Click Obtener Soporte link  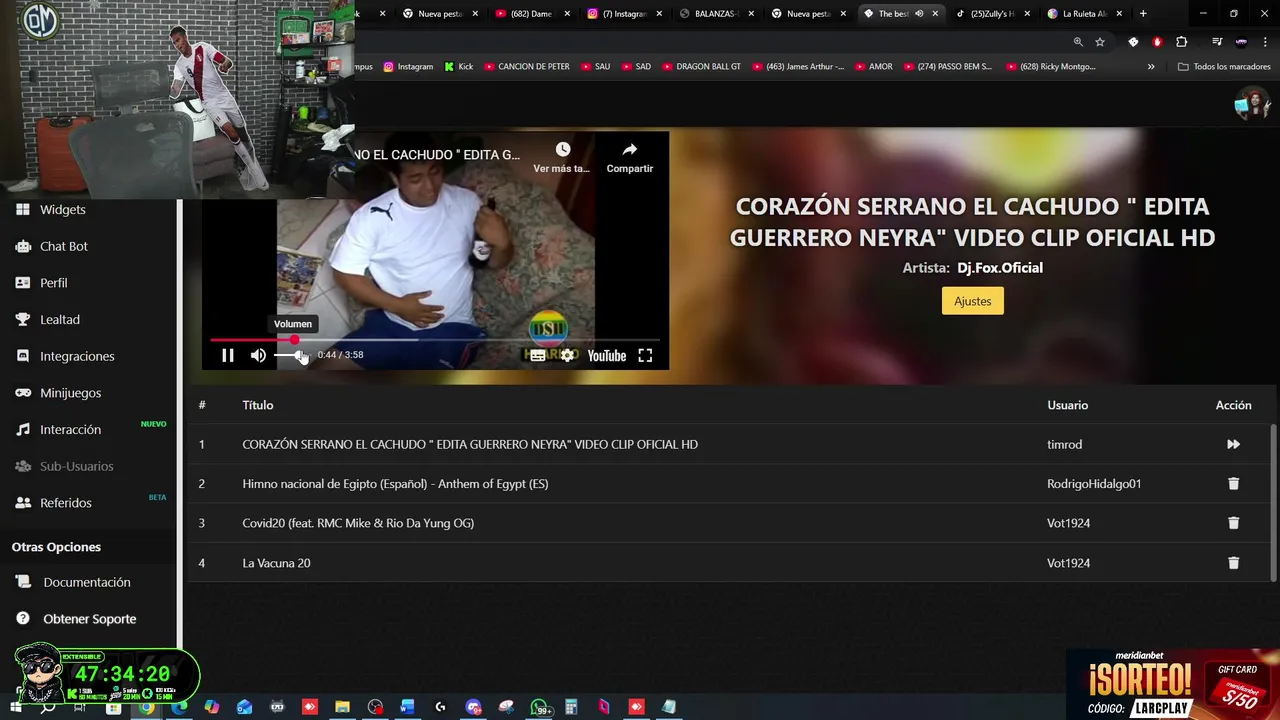(89, 619)
